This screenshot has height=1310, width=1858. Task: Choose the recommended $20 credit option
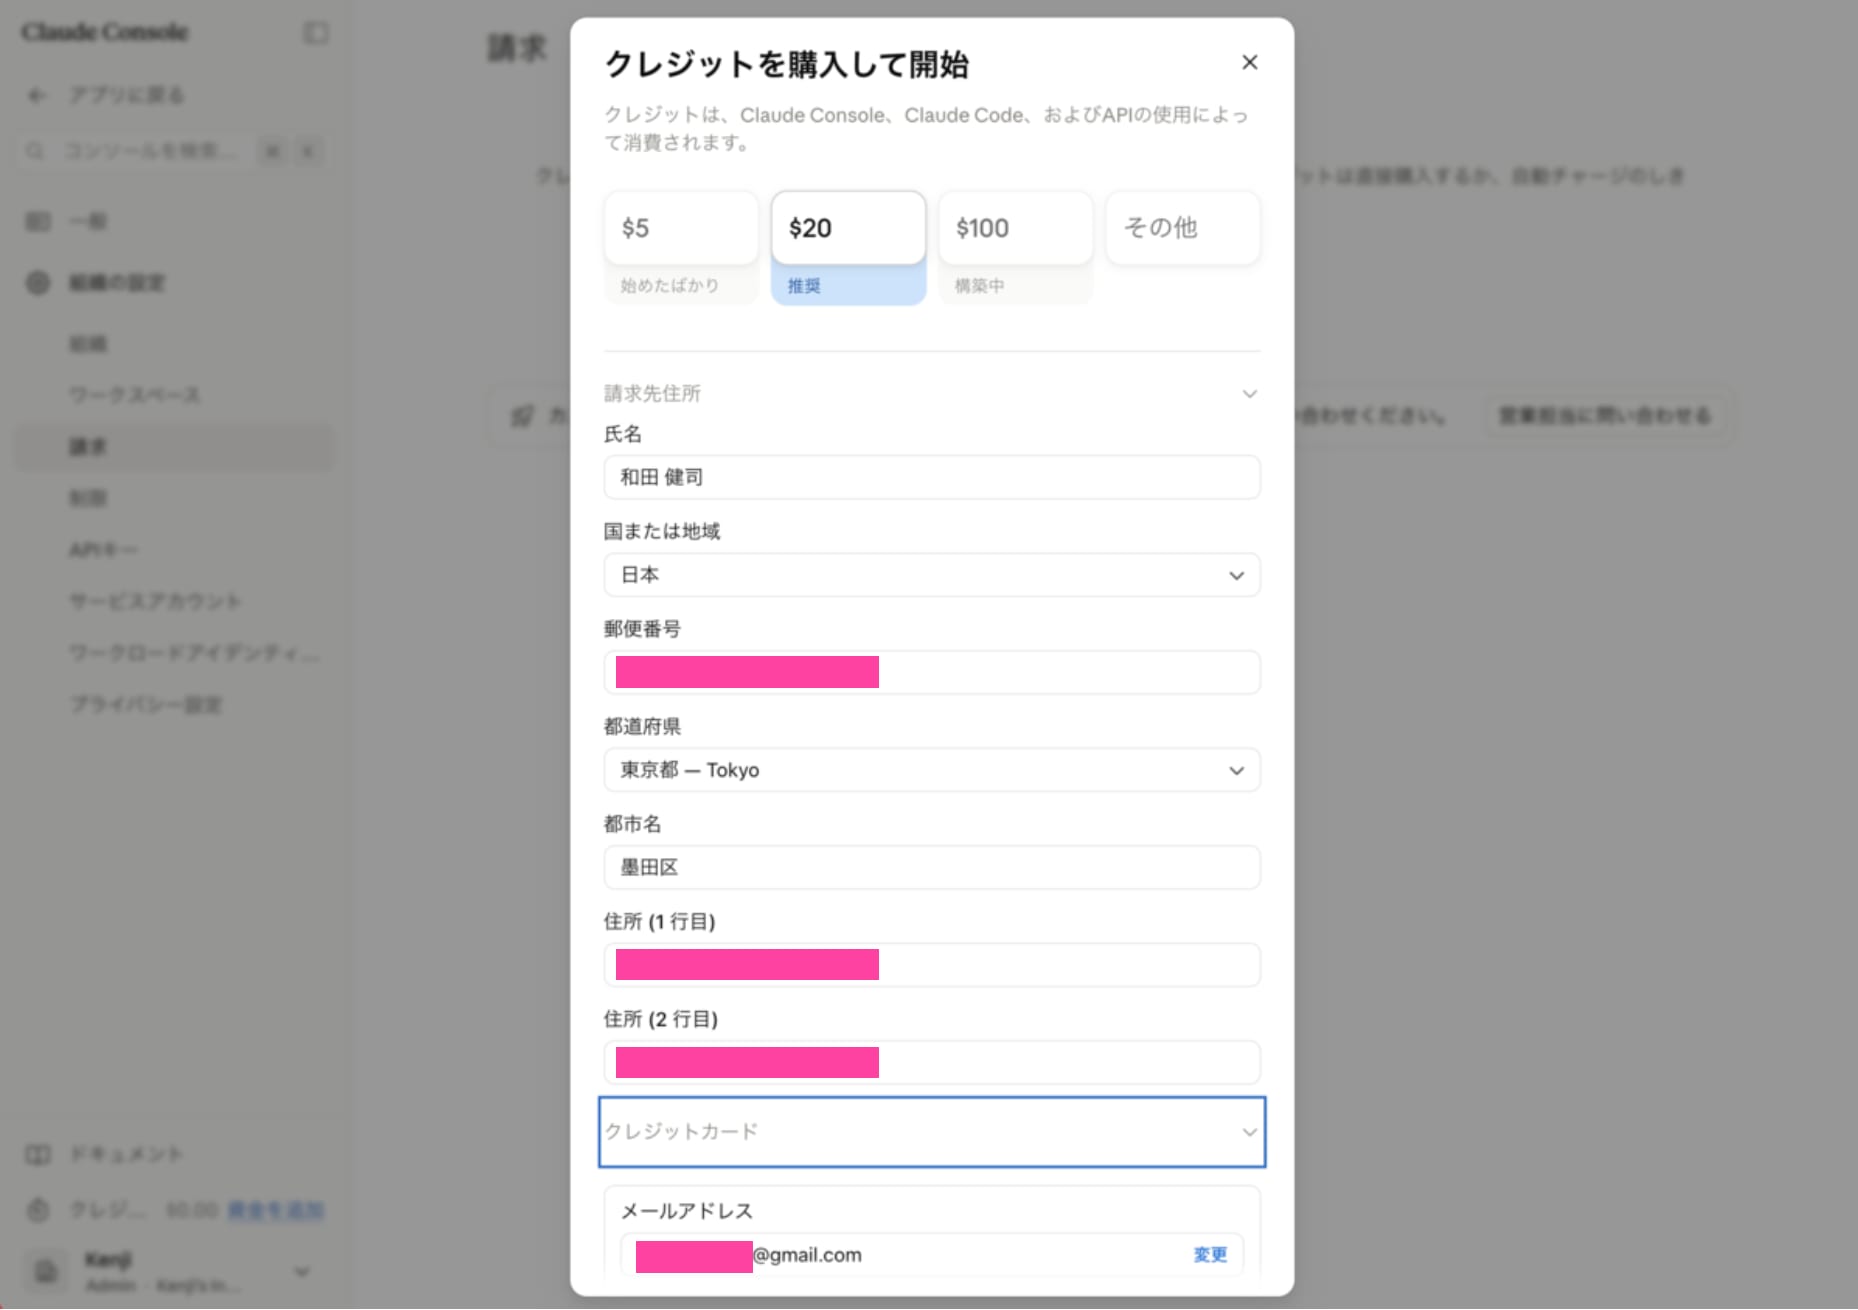coord(848,228)
